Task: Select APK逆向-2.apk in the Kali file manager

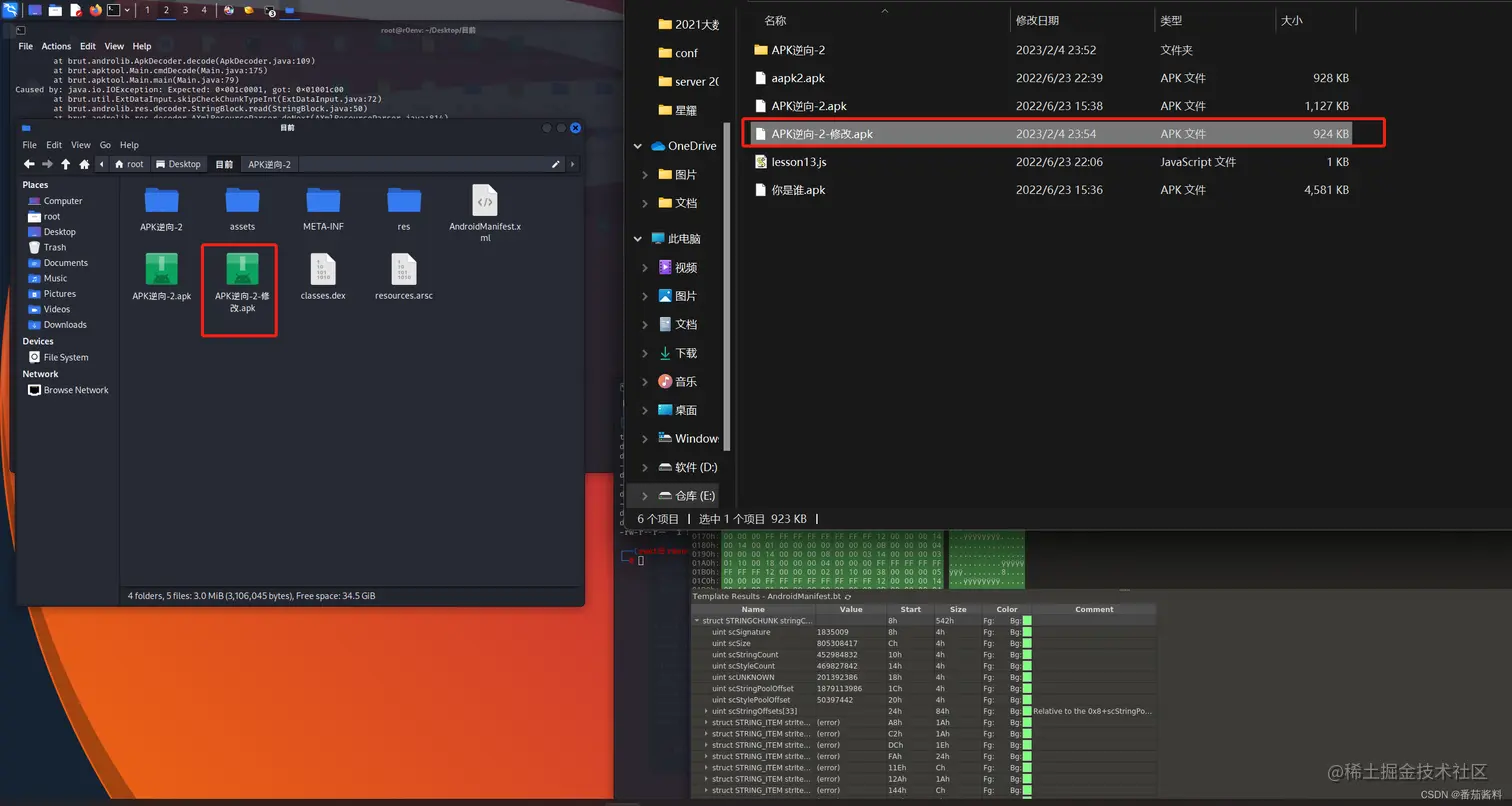Action: pyautogui.click(x=162, y=276)
